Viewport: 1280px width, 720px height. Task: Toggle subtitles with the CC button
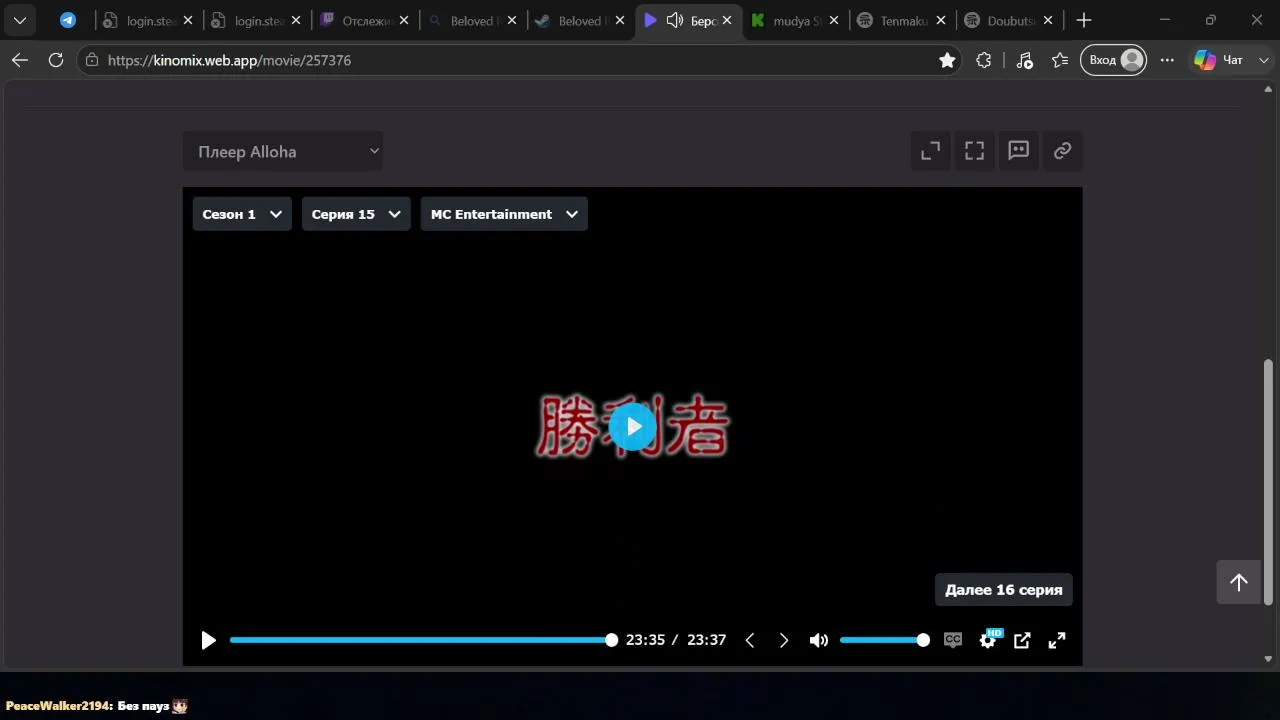click(953, 640)
